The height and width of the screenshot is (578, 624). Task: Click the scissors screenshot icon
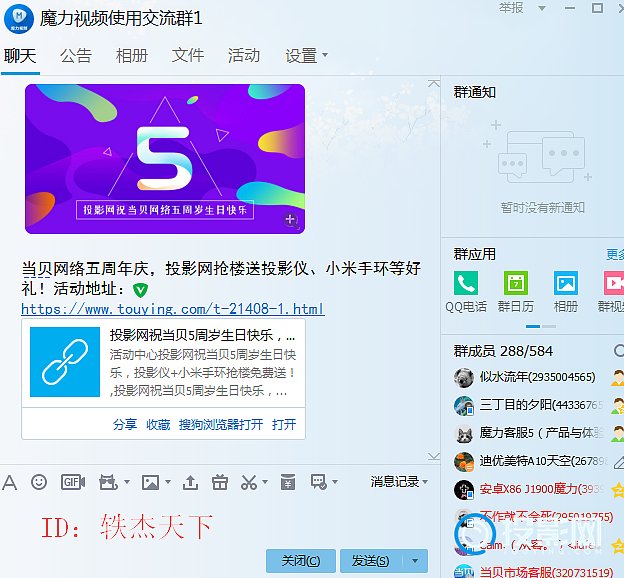point(249,482)
